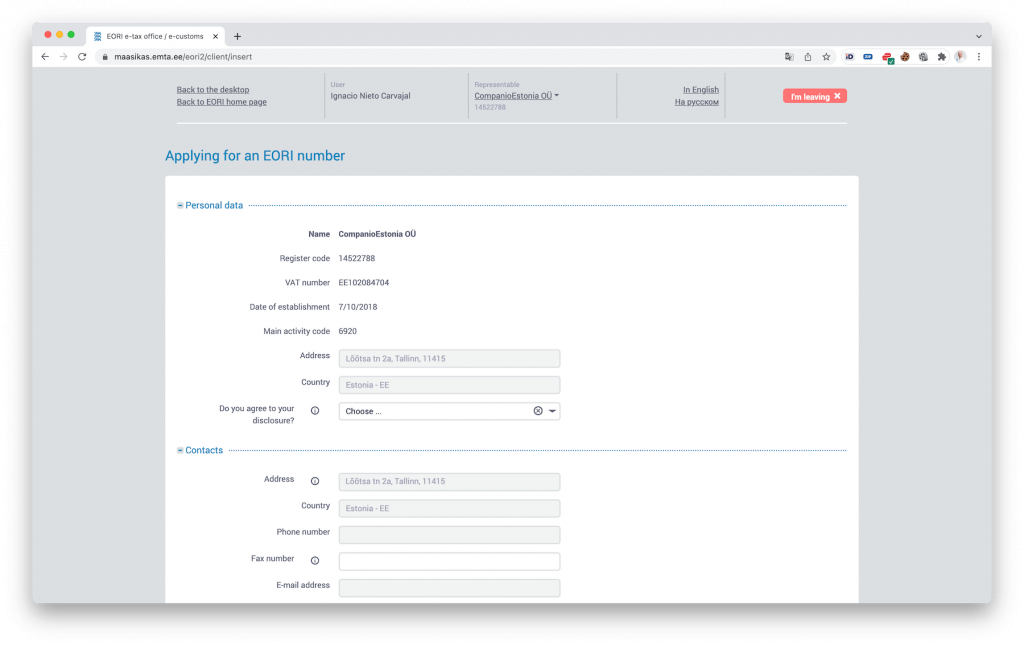Open the CompanioEstonia OÜ representable dropdown
The width and height of the screenshot is (1024, 646).
516,96
